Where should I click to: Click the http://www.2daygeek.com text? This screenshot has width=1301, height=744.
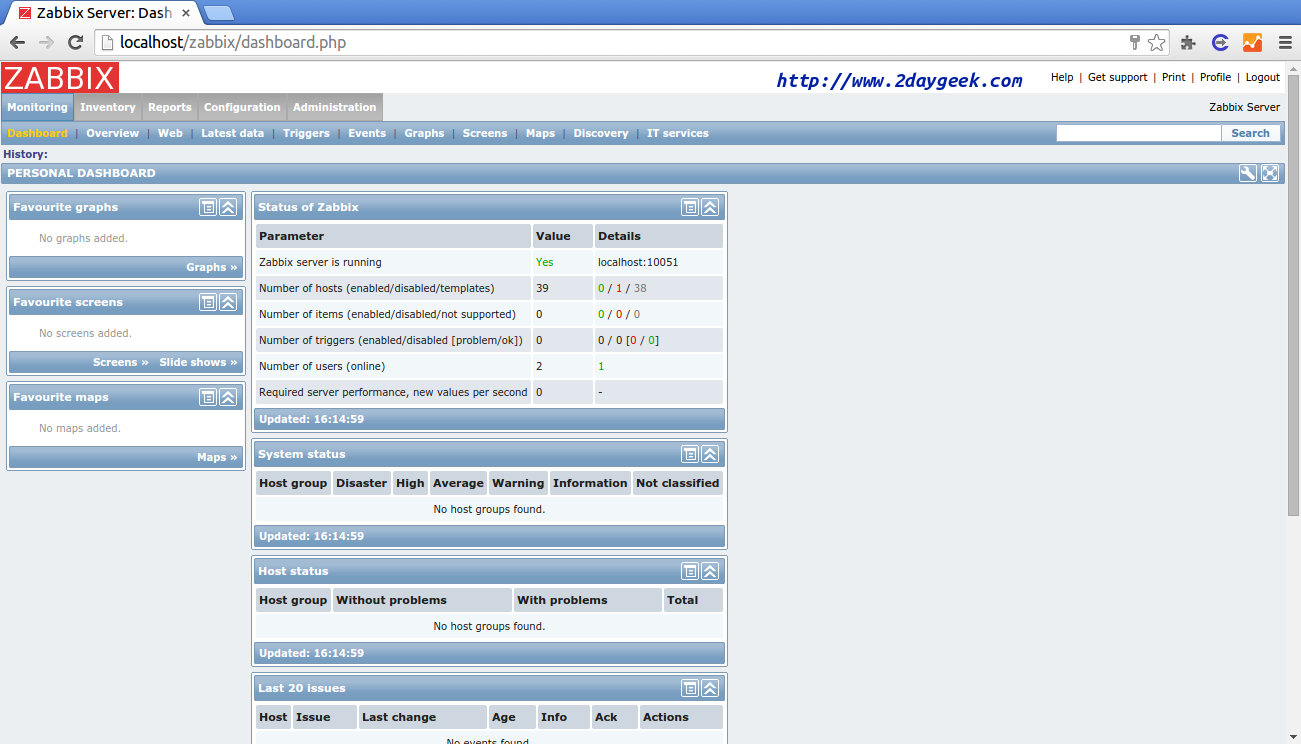tap(900, 81)
